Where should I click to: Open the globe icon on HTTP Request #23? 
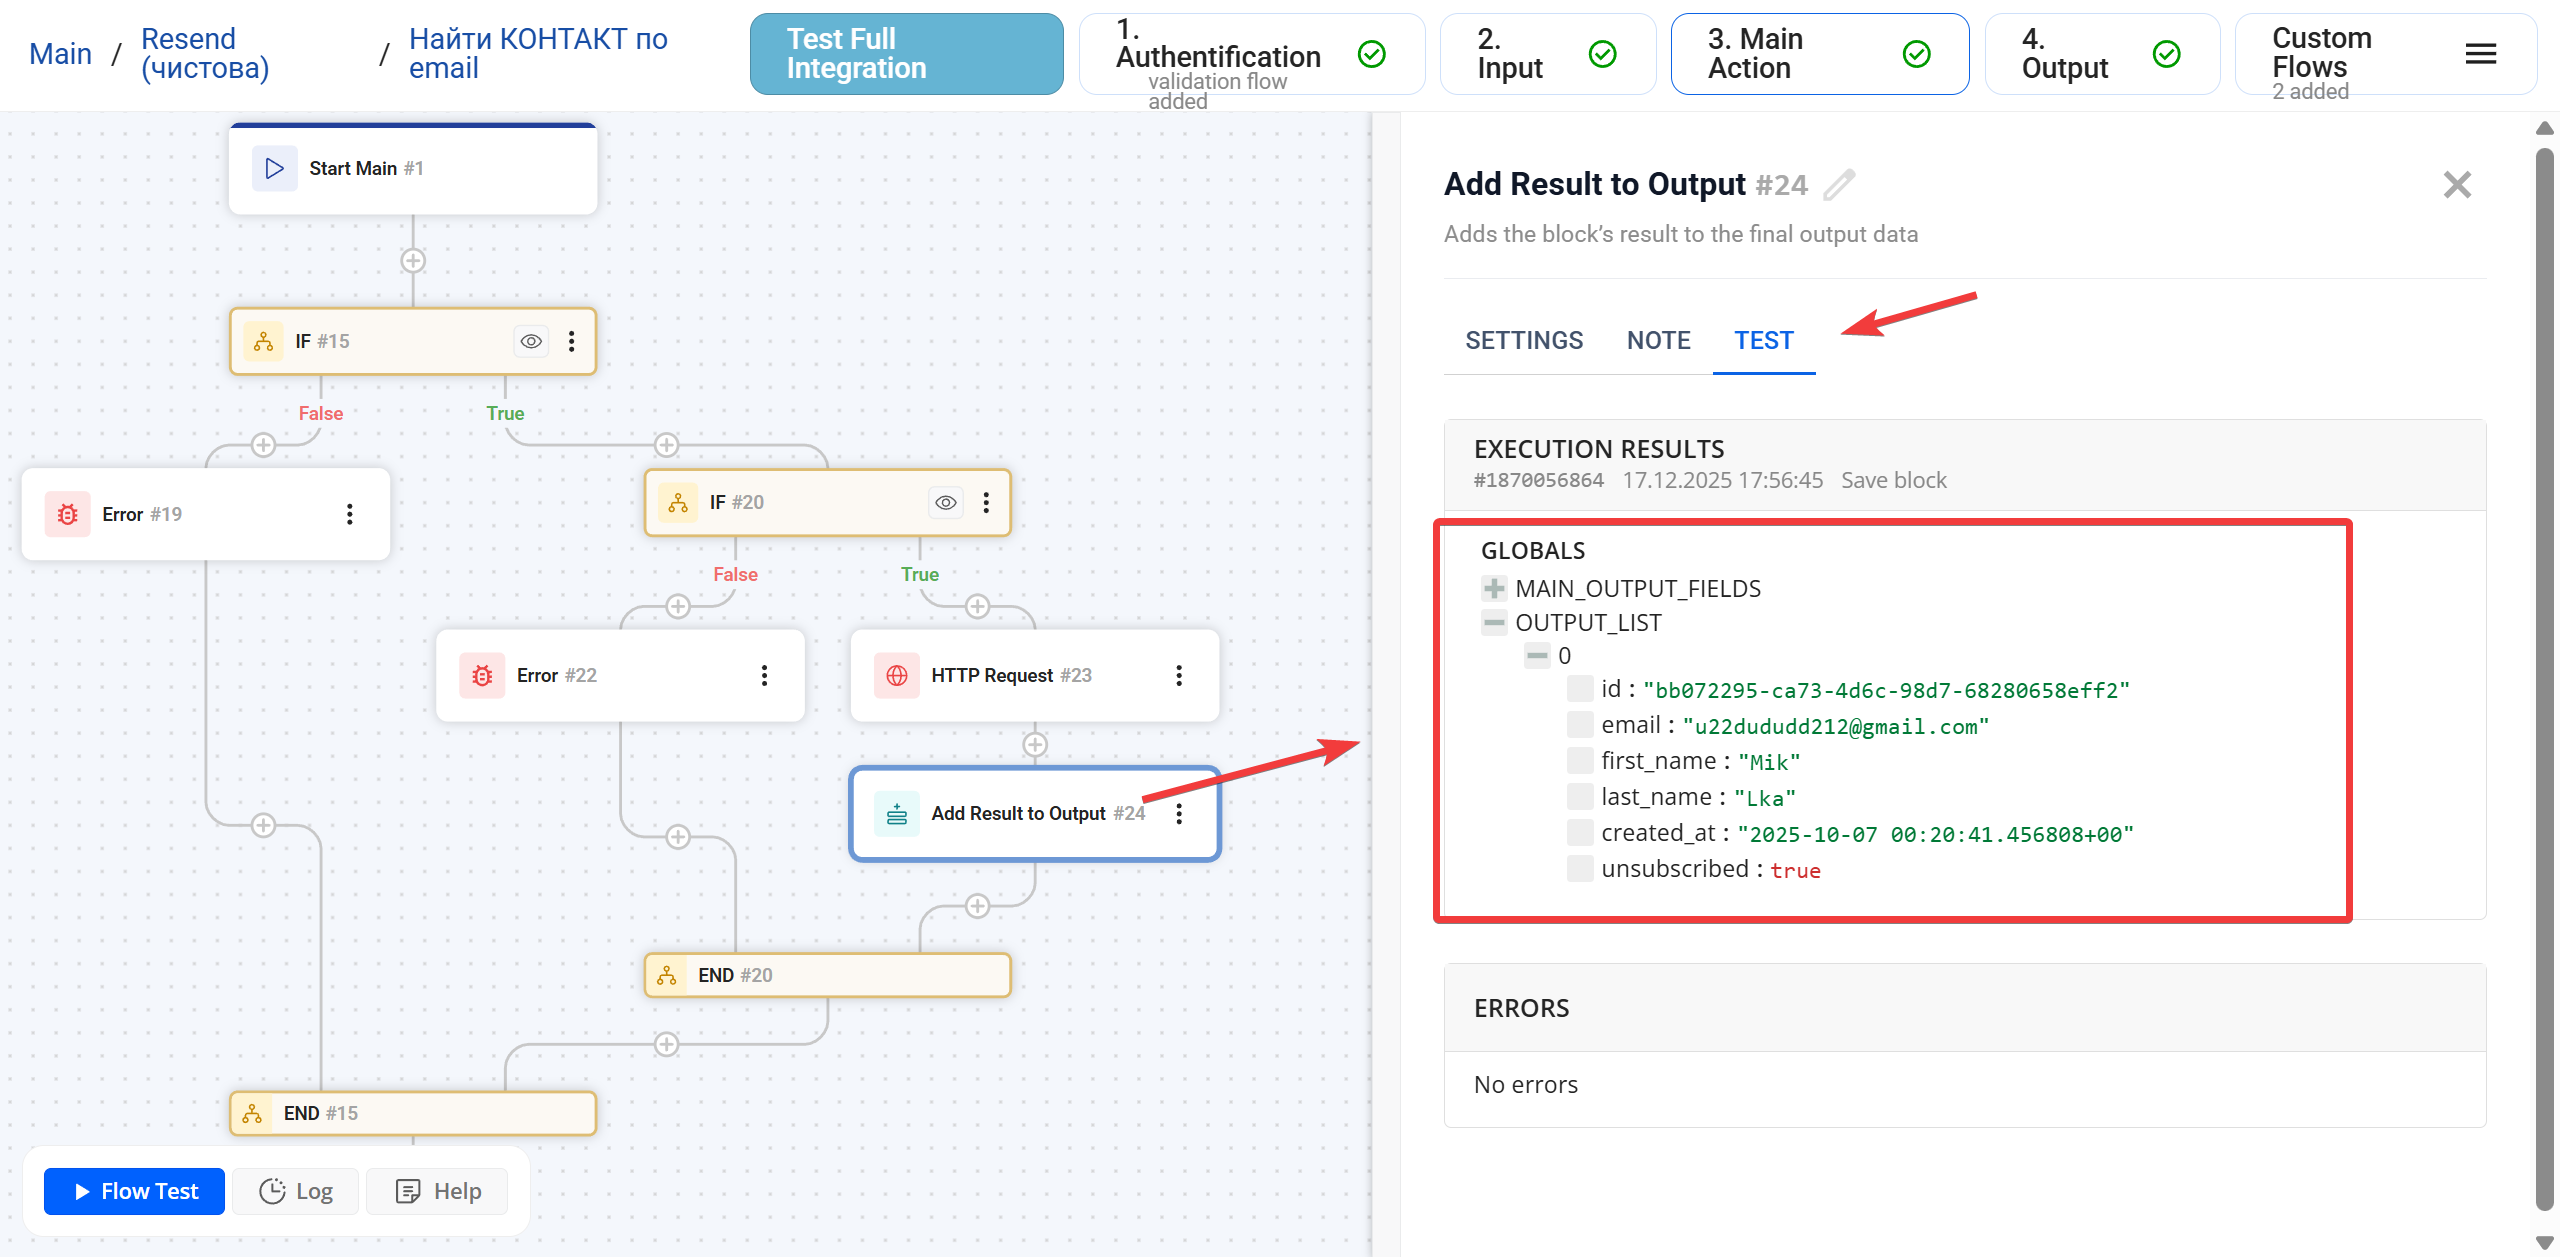tap(897, 675)
